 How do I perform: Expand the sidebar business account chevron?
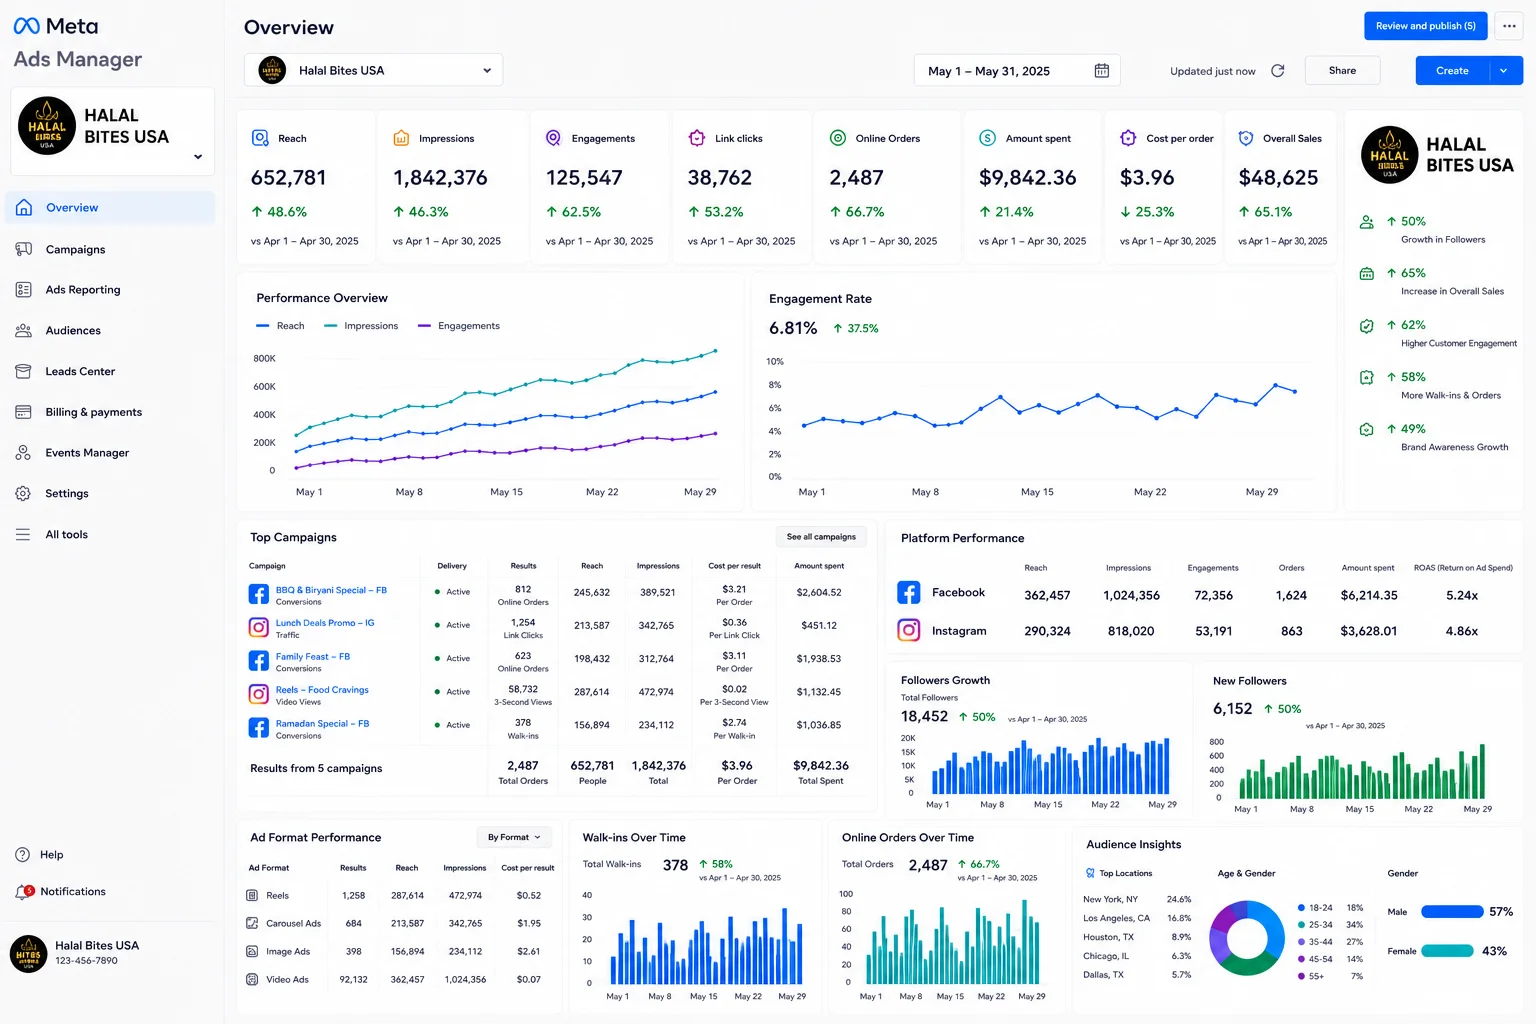(198, 157)
